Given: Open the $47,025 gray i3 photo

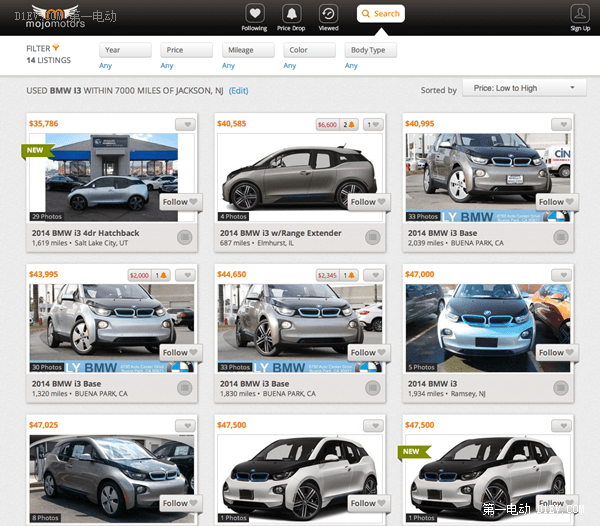Looking at the screenshot, I should (x=111, y=479).
